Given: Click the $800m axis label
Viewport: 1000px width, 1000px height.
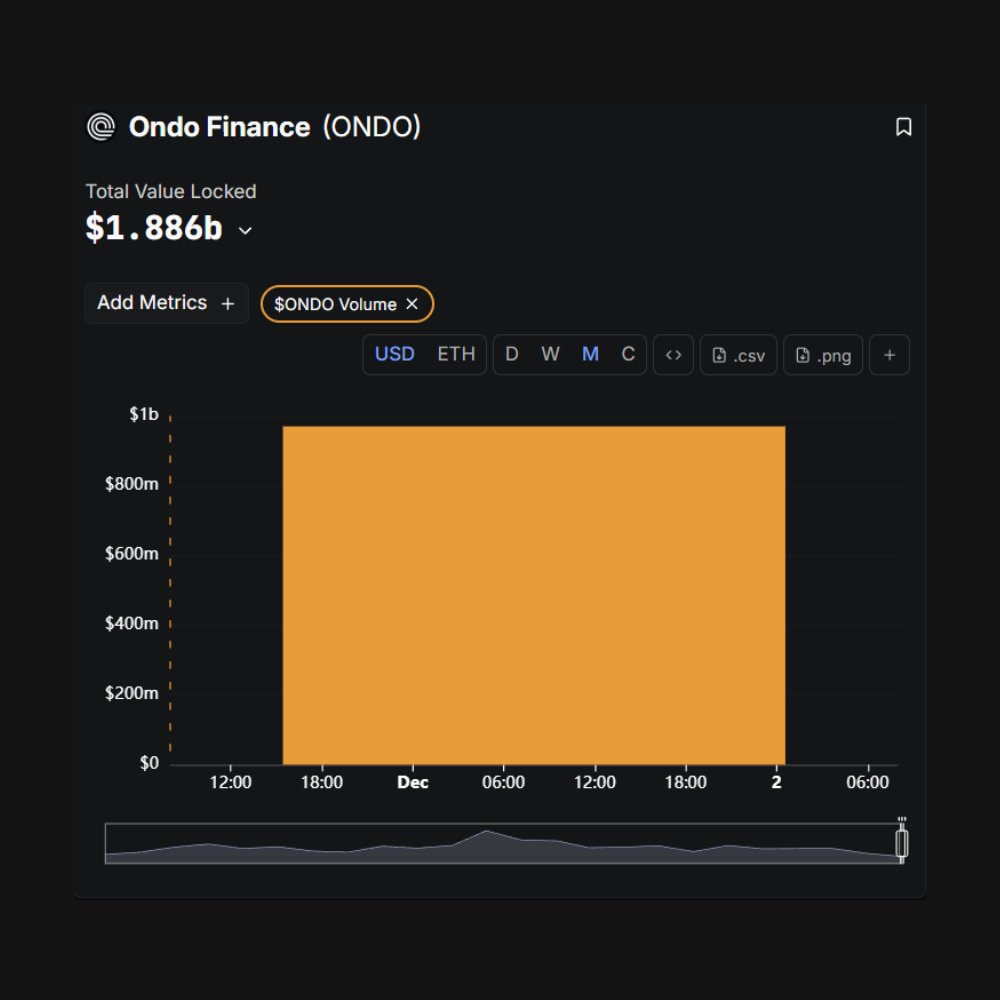Looking at the screenshot, I should tap(131, 483).
